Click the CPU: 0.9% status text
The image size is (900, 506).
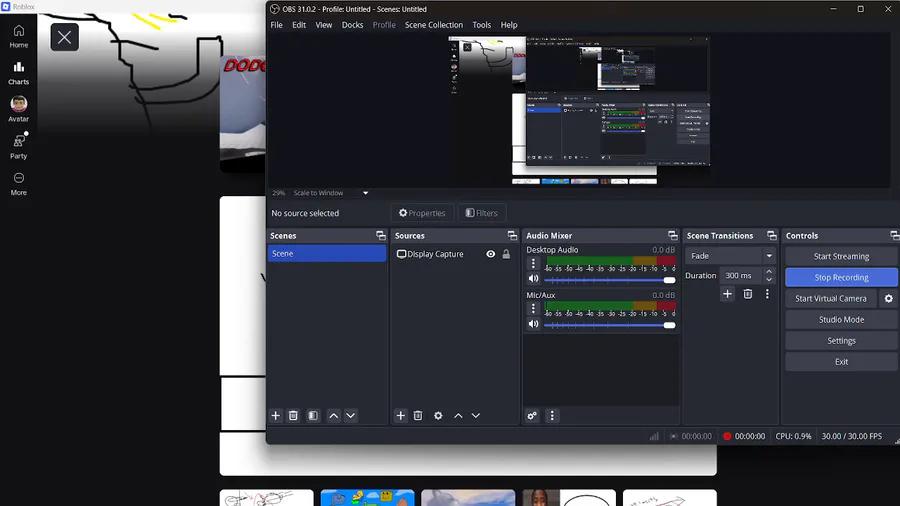[x=793, y=436]
